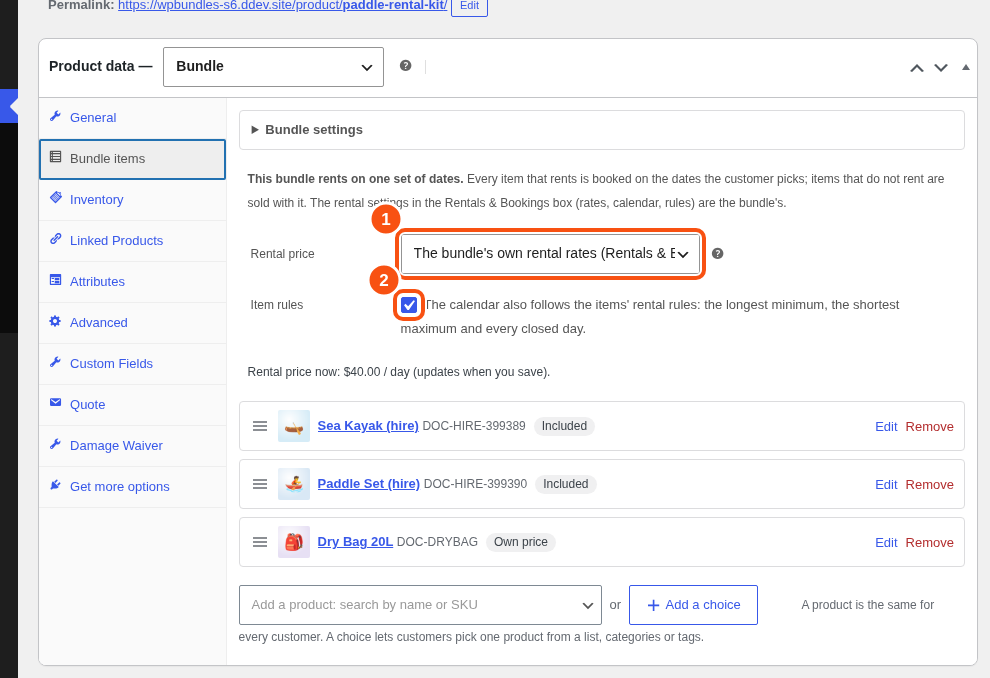
Task: Open the Dry Bag 20L product link
Action: coord(355,542)
